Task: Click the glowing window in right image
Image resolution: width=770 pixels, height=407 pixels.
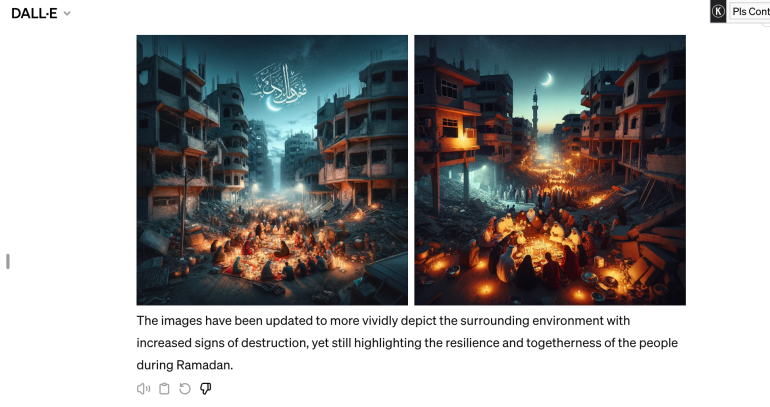Action: (452, 127)
